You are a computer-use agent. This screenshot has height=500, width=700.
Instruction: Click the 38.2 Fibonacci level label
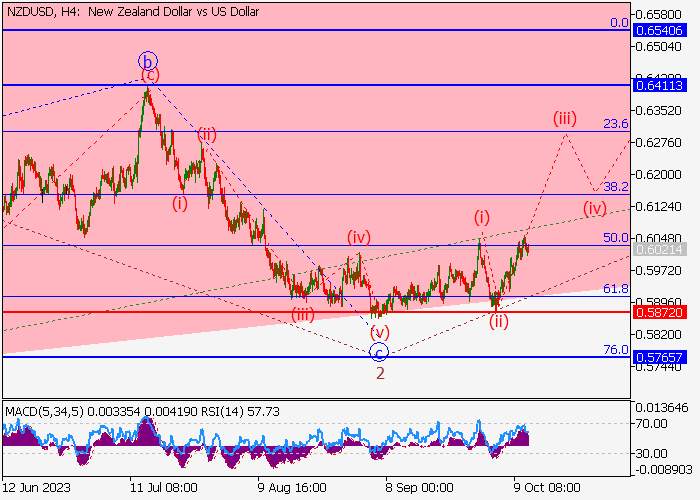point(616,187)
